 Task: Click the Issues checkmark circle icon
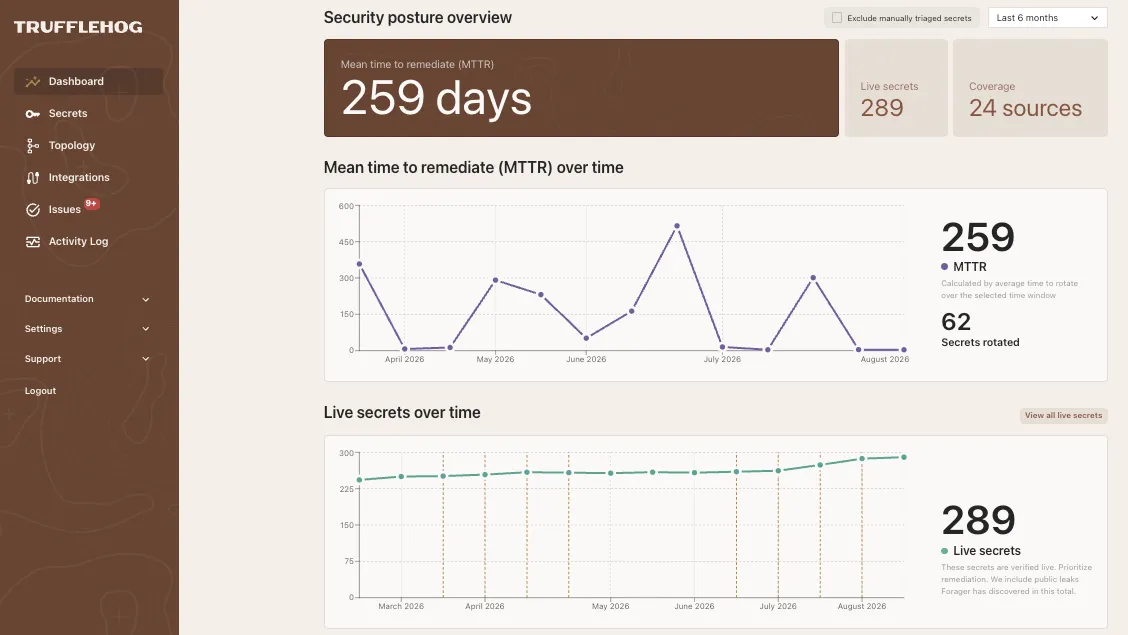[32, 210]
